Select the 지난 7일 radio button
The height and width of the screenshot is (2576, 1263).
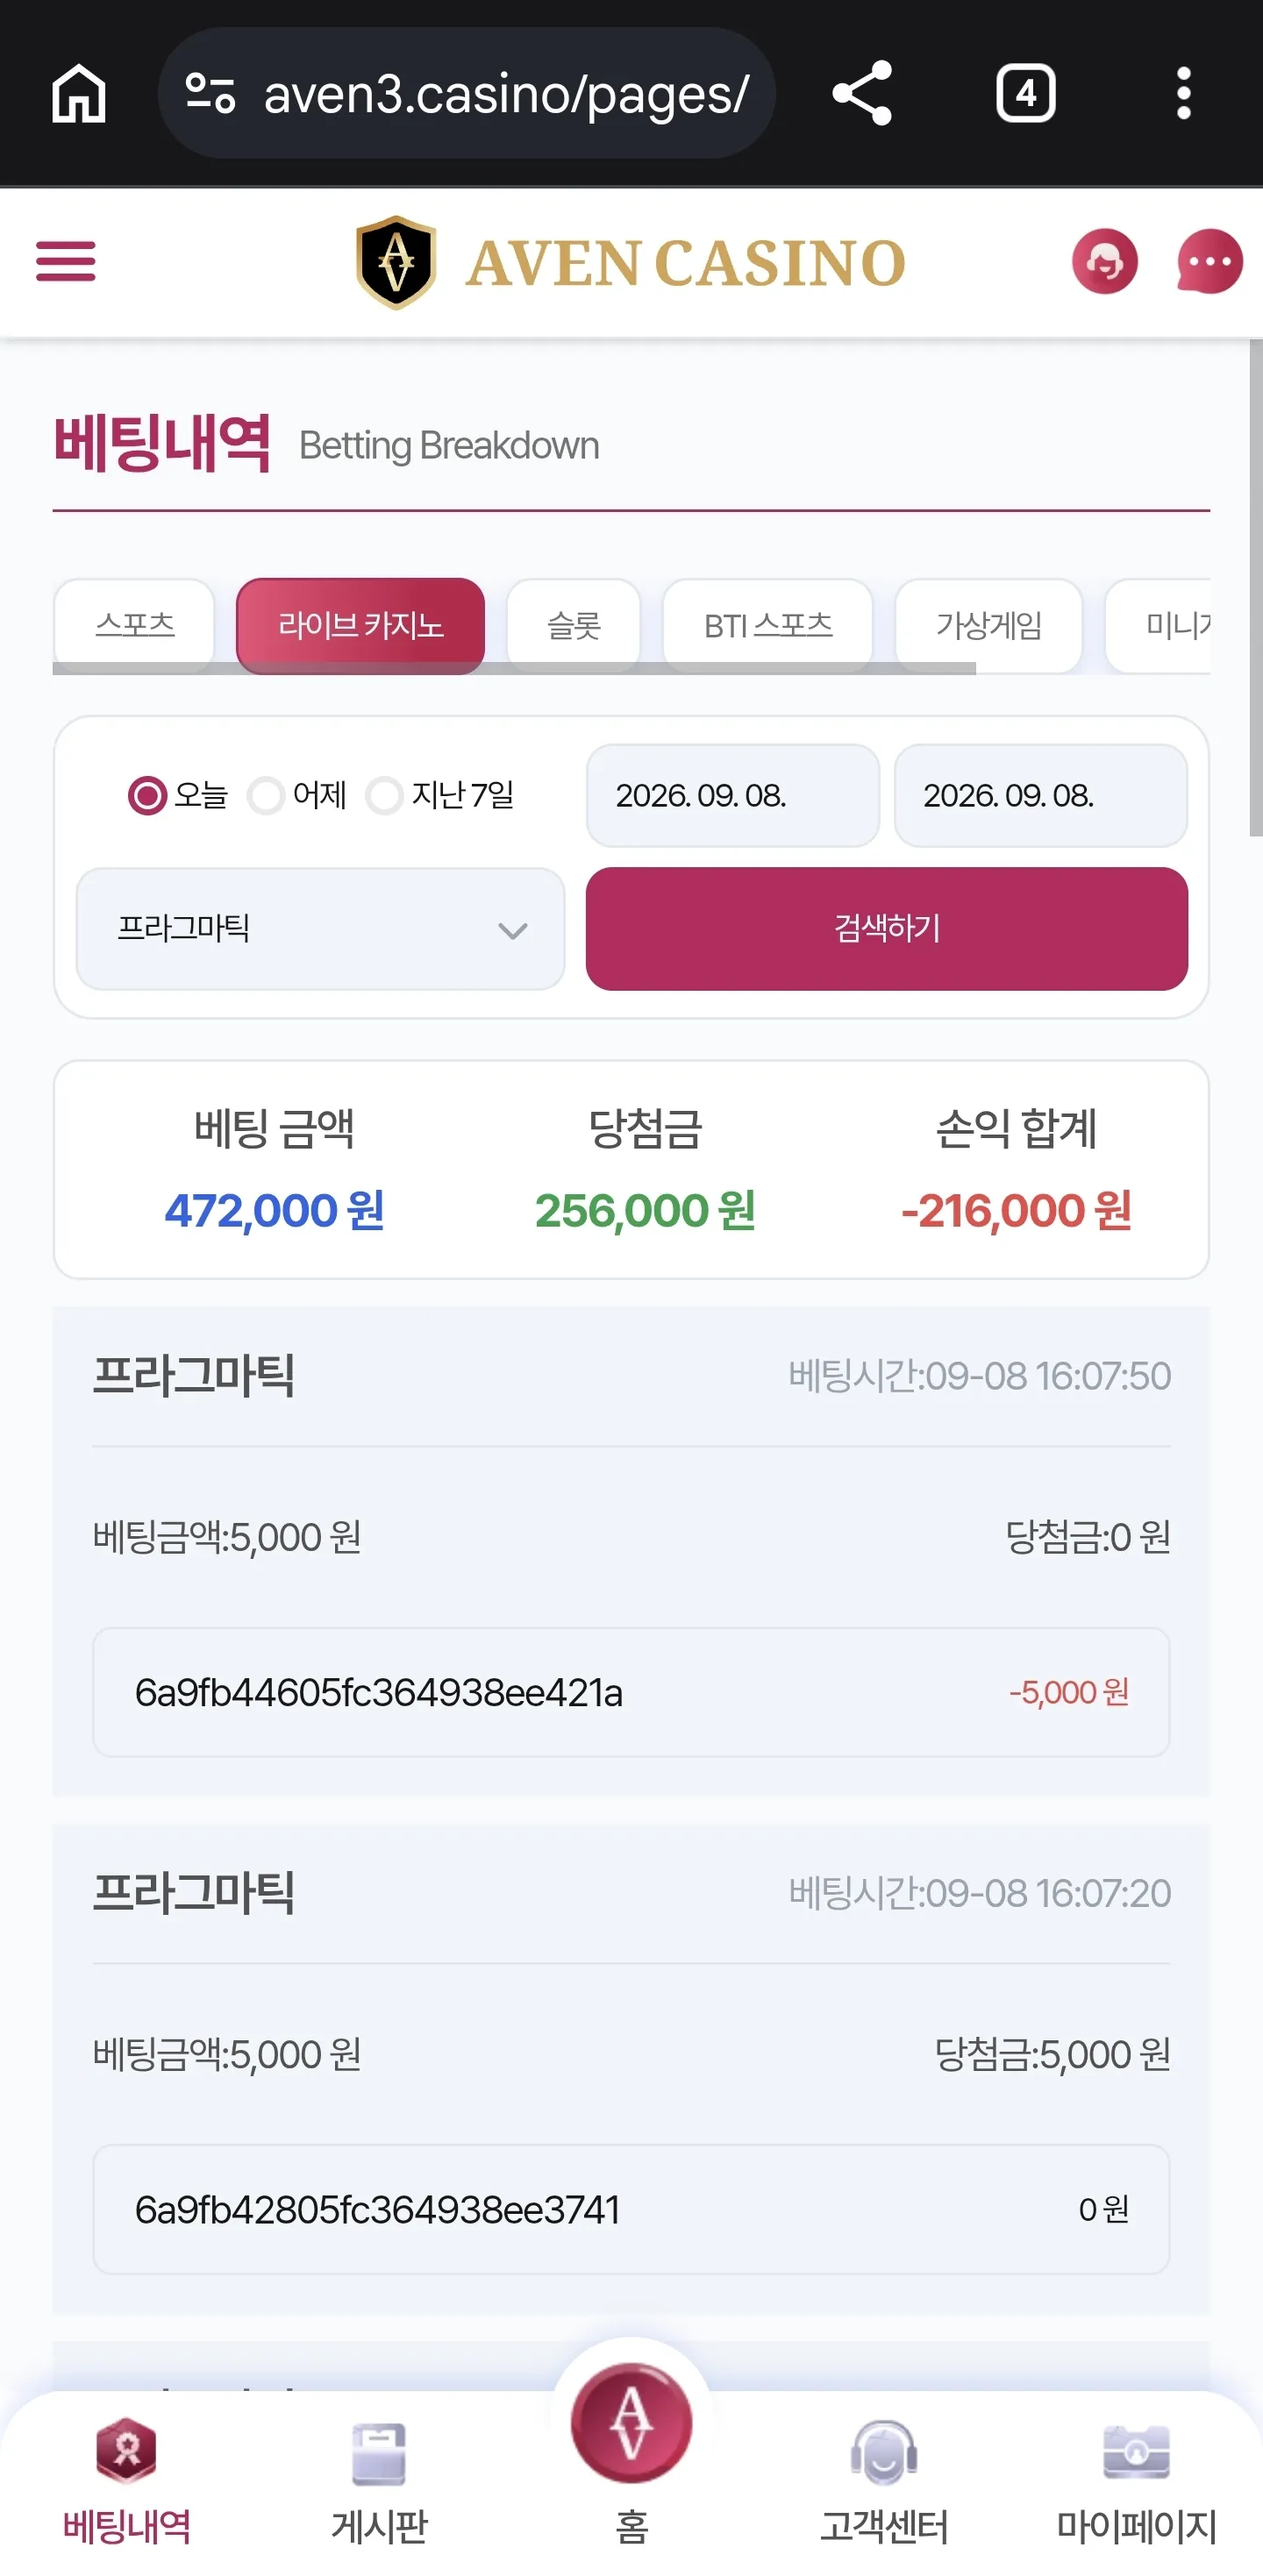[384, 796]
